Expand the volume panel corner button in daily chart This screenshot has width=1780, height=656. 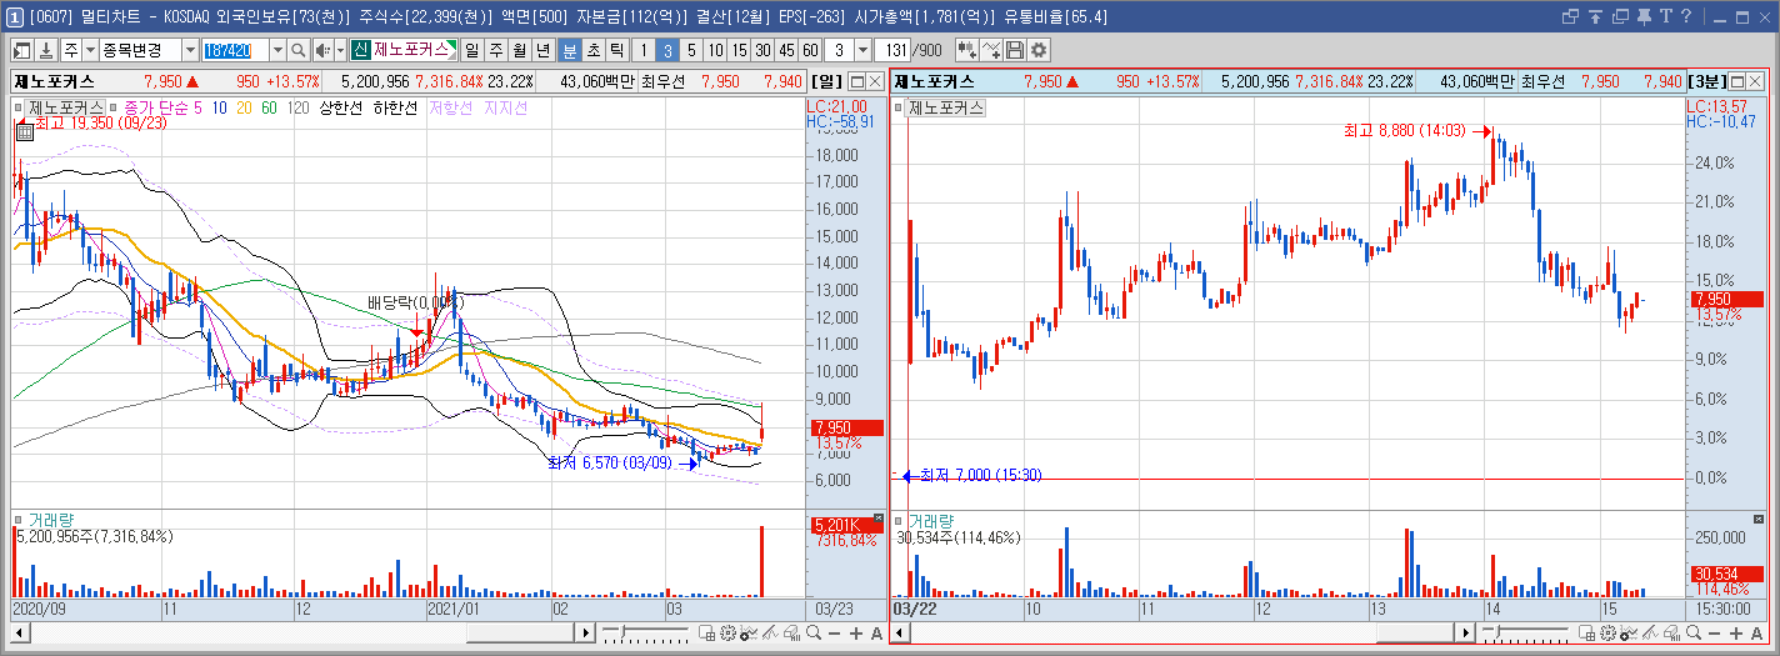tap(878, 518)
